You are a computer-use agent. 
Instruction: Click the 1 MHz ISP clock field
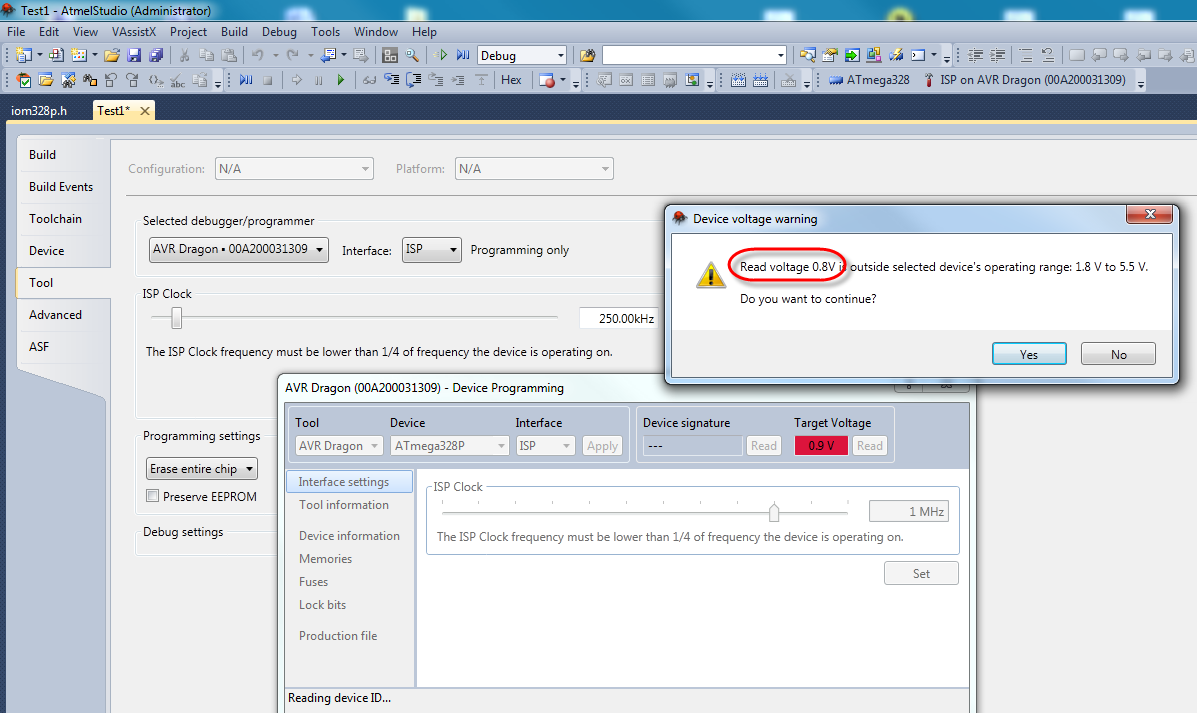(908, 511)
